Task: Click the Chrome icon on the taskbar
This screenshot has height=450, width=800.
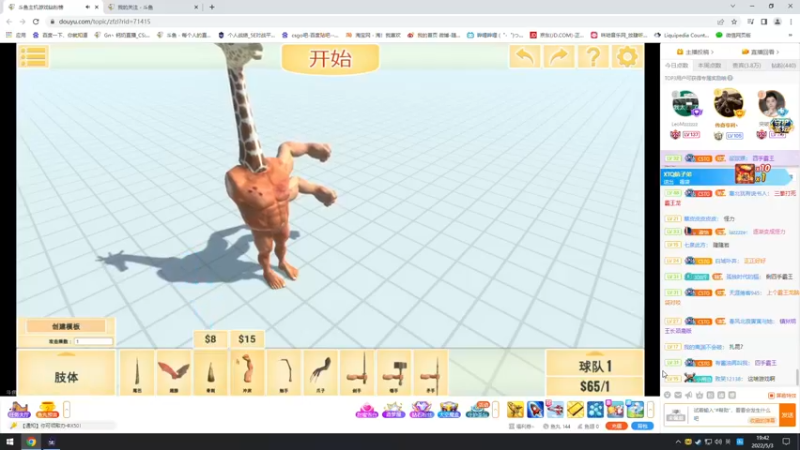Action: [32, 442]
